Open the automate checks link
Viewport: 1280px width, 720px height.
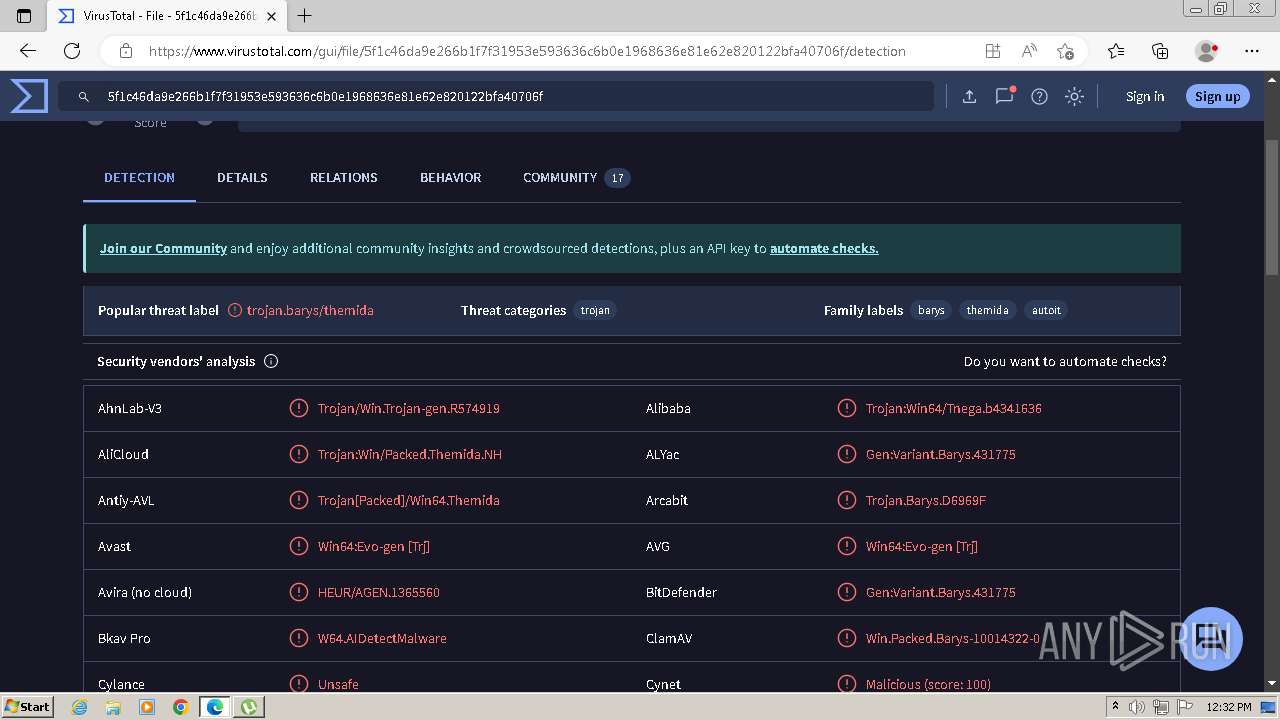pyautogui.click(x=824, y=248)
